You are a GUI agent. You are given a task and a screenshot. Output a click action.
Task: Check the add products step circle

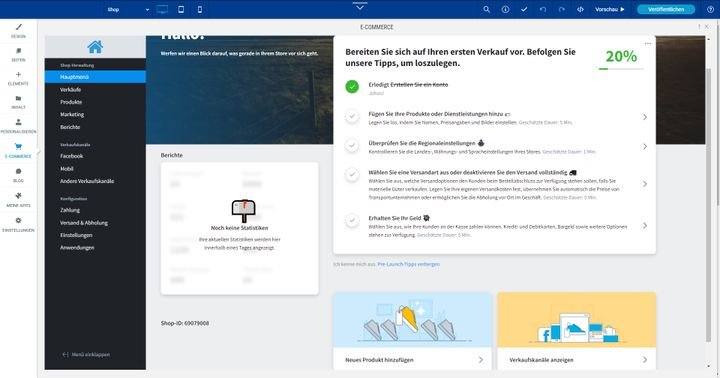coord(352,116)
